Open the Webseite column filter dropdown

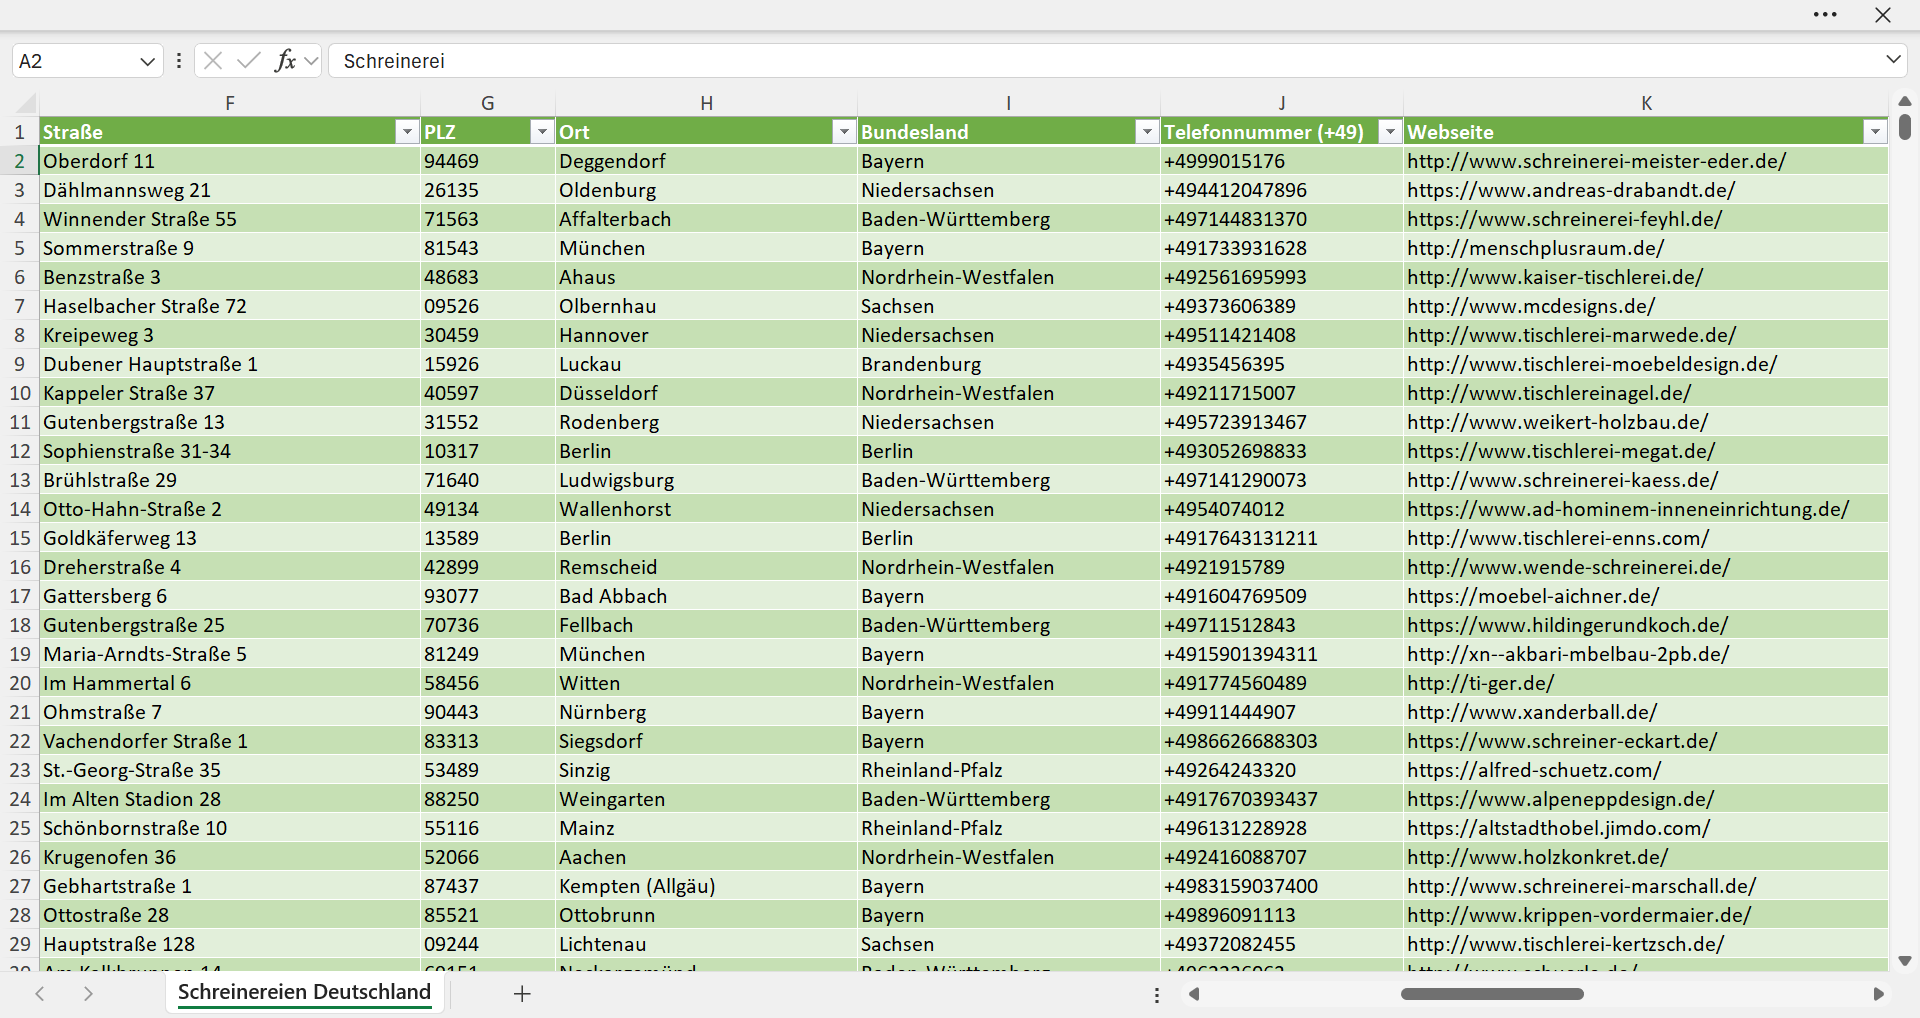tap(1875, 132)
